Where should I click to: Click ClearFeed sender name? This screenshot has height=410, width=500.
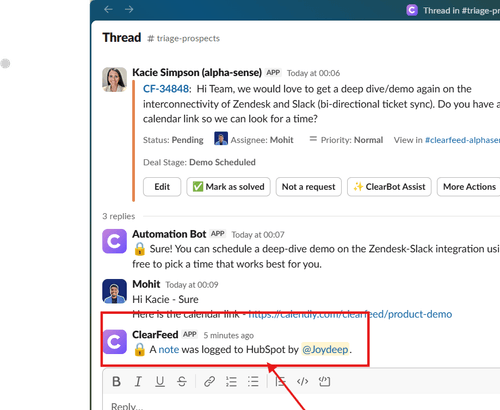point(155,334)
